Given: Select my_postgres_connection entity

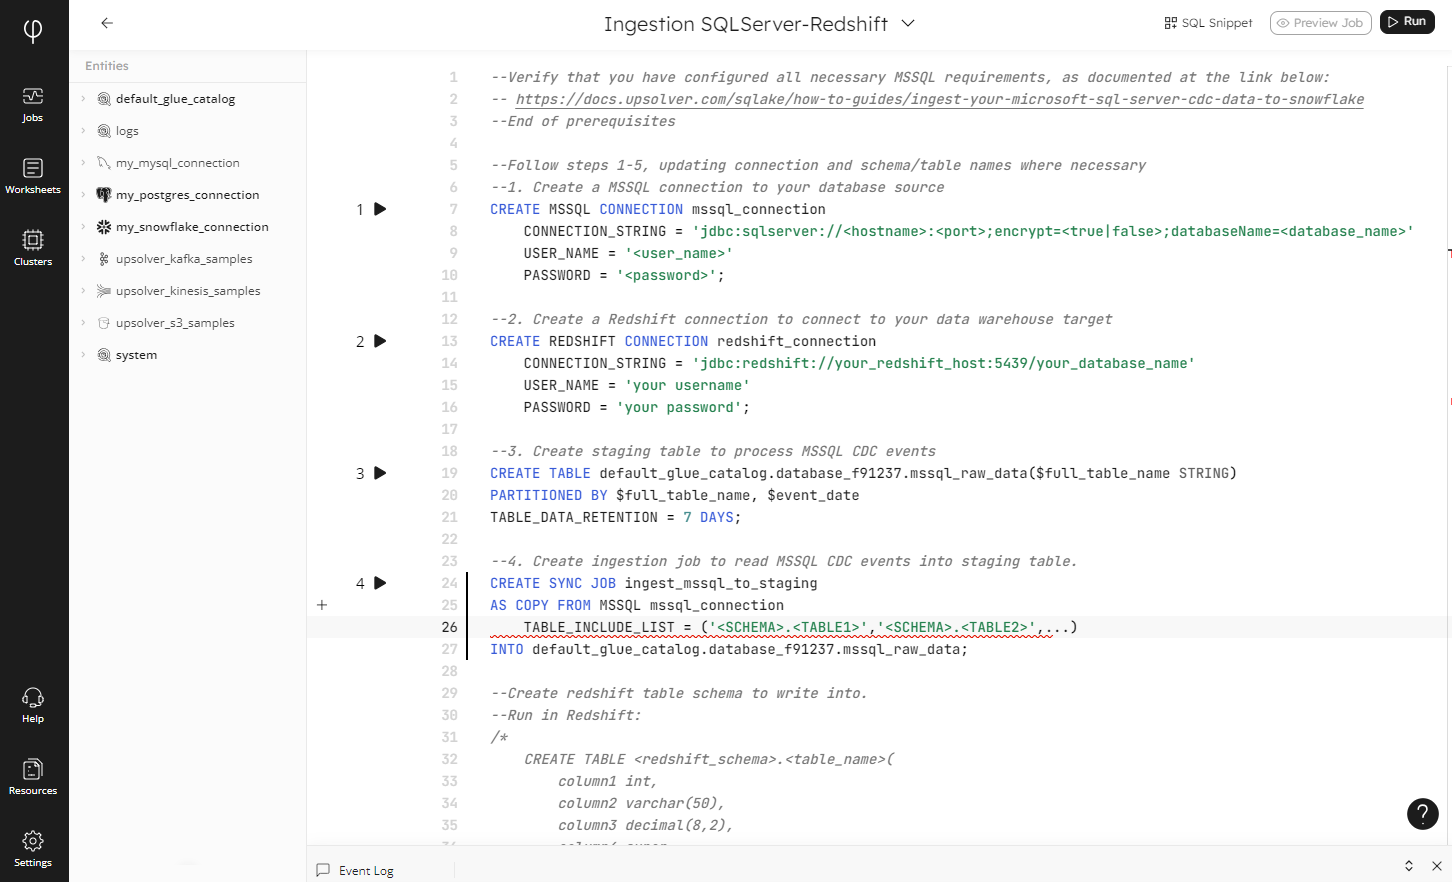Looking at the screenshot, I should pyautogui.click(x=187, y=195).
